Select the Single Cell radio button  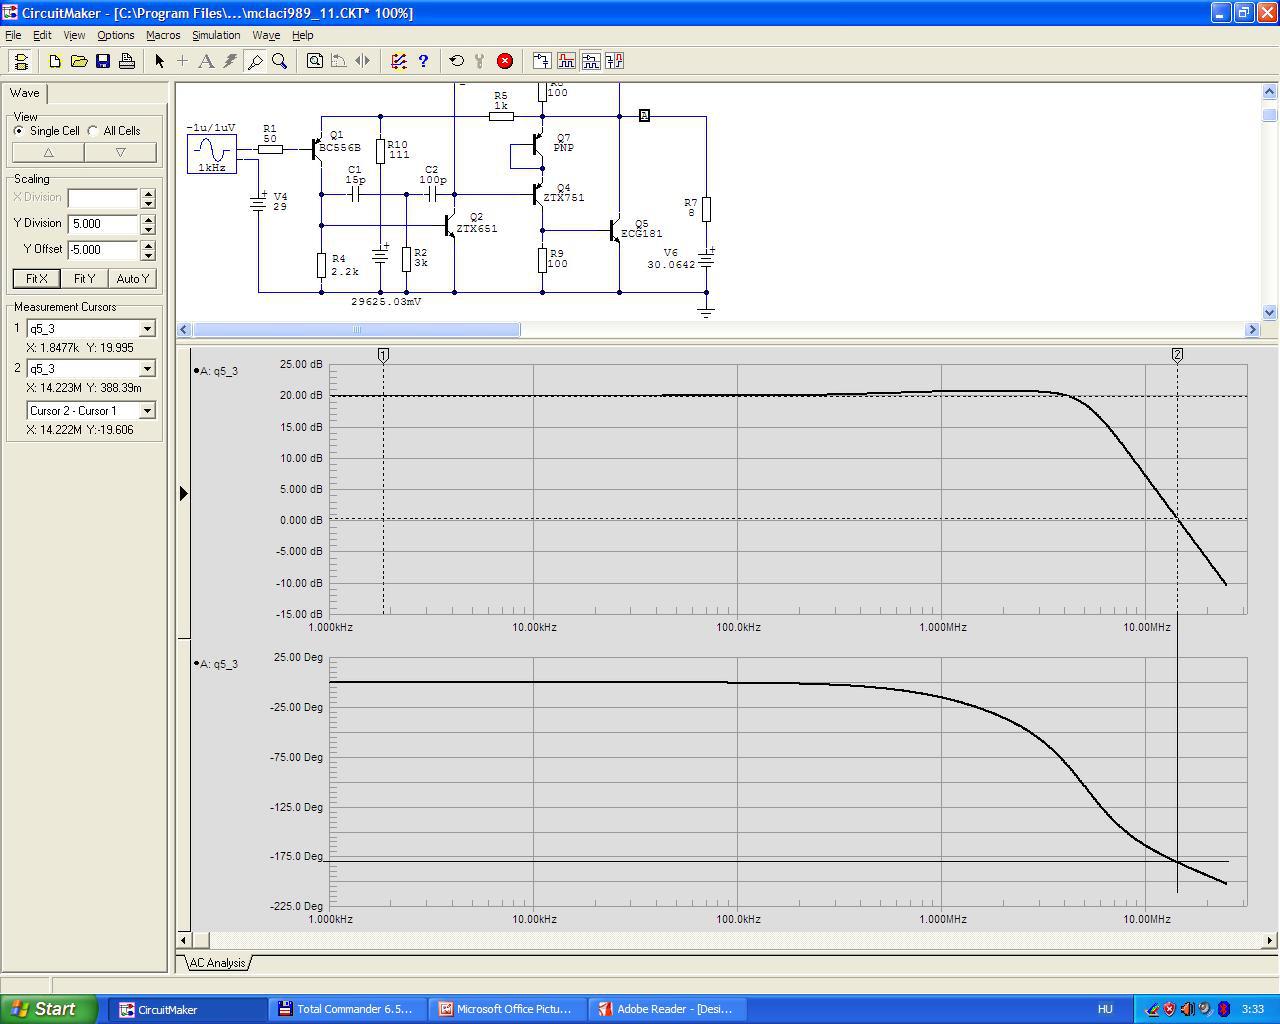[x=19, y=131]
